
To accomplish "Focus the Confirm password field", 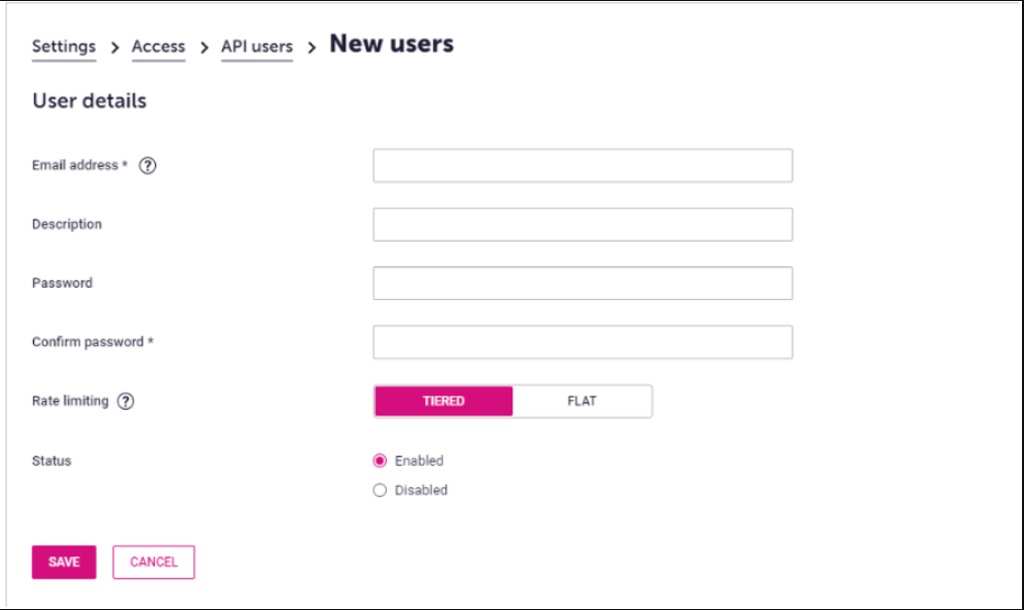I will (x=582, y=342).
